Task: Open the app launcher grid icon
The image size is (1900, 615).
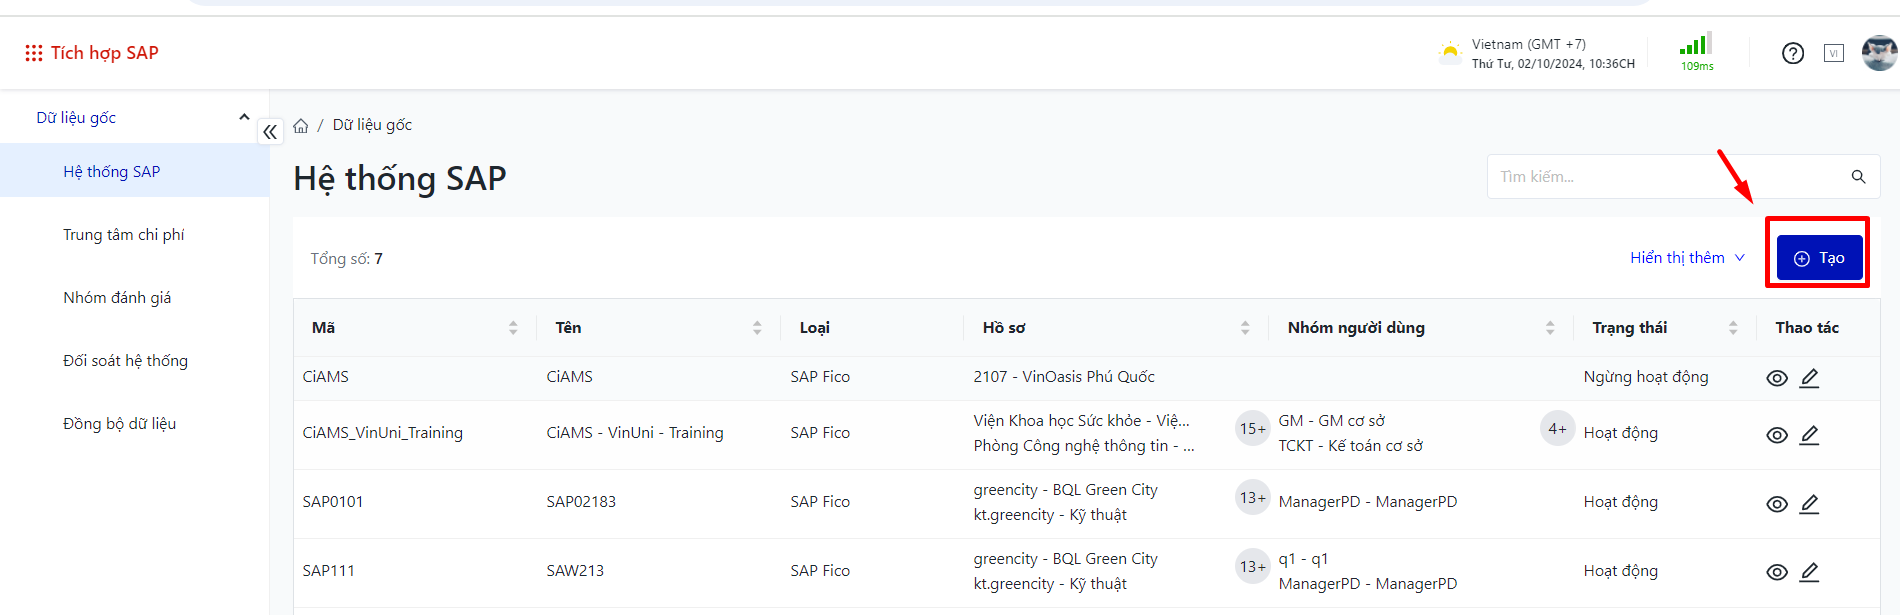Action: click(x=34, y=53)
